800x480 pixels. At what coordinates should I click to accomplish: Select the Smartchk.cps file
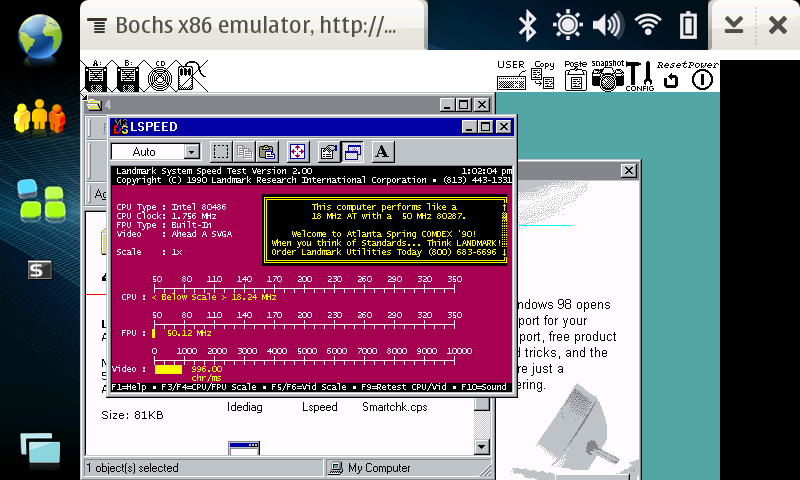tap(395, 407)
